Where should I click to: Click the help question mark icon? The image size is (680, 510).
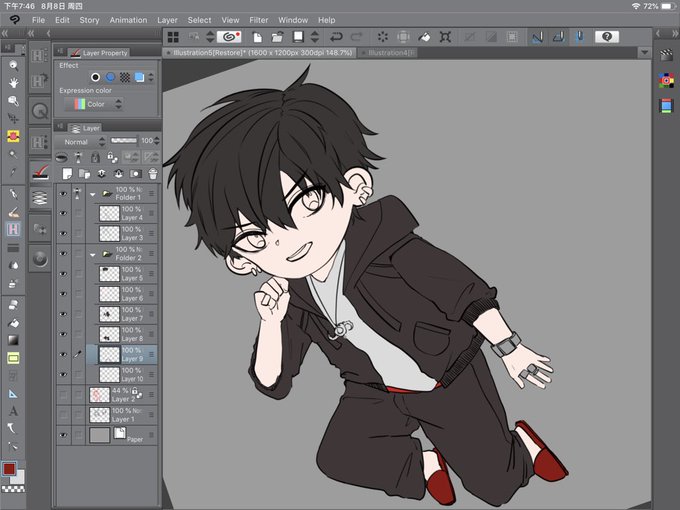607,37
